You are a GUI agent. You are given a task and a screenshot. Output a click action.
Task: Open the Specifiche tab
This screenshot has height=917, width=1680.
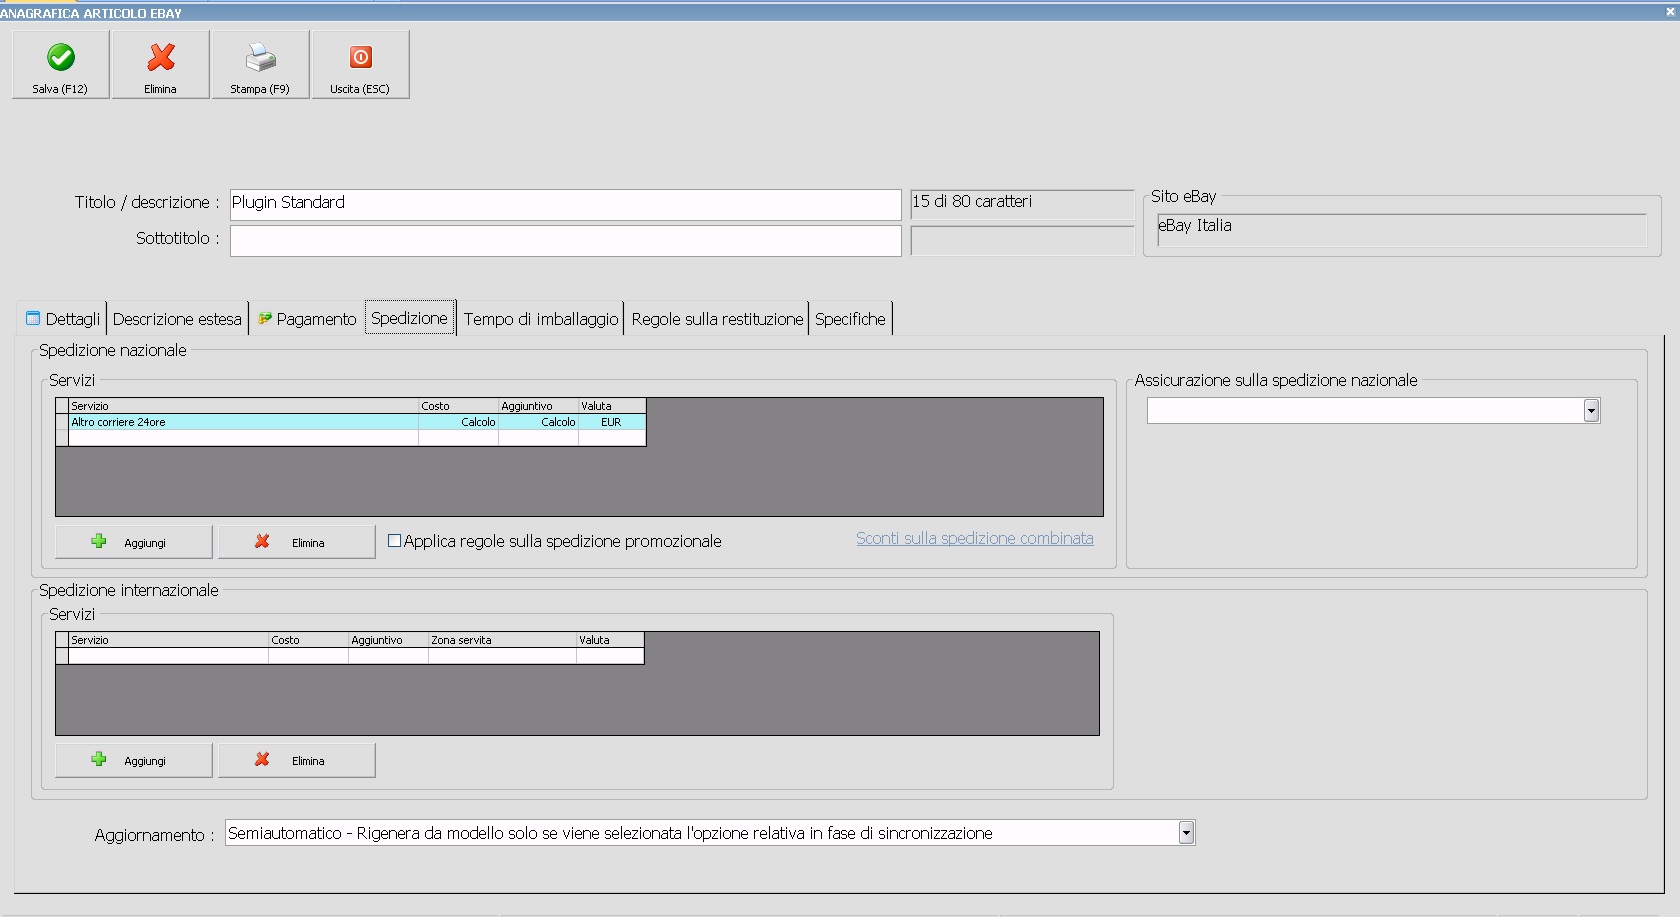850,319
